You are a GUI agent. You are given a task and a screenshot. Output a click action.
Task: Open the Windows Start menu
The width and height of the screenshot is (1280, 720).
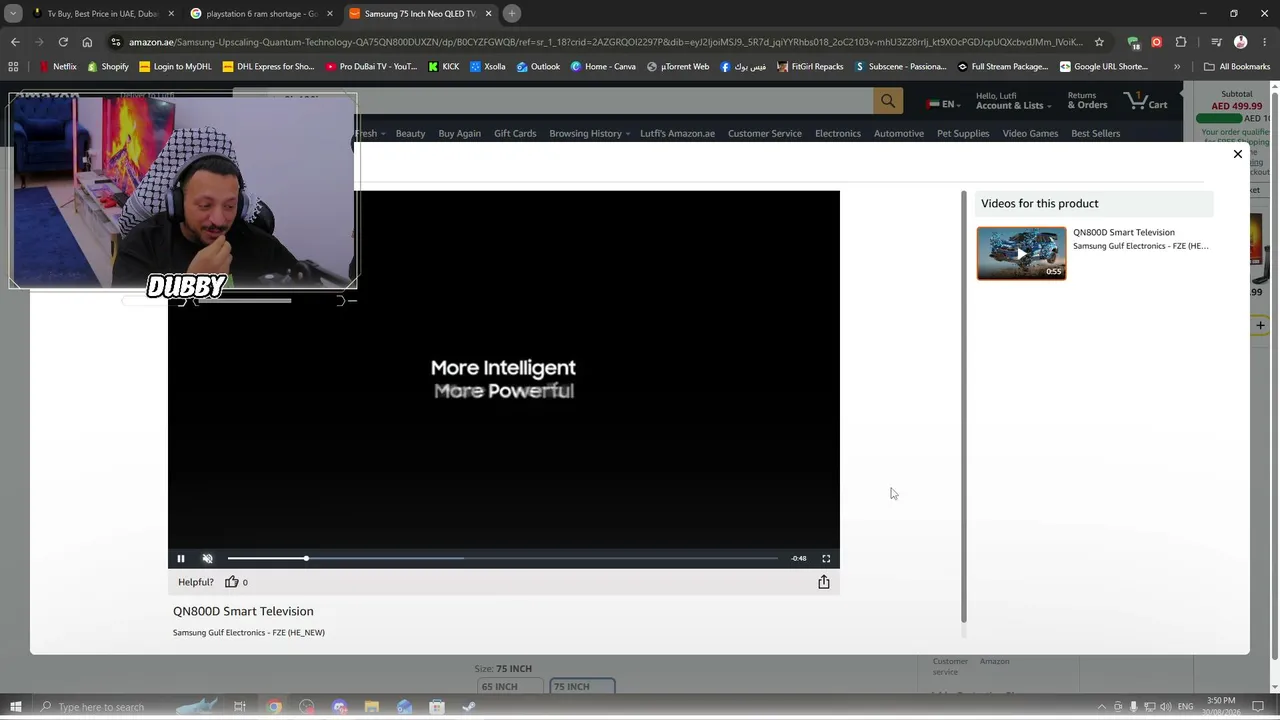[x=15, y=707]
